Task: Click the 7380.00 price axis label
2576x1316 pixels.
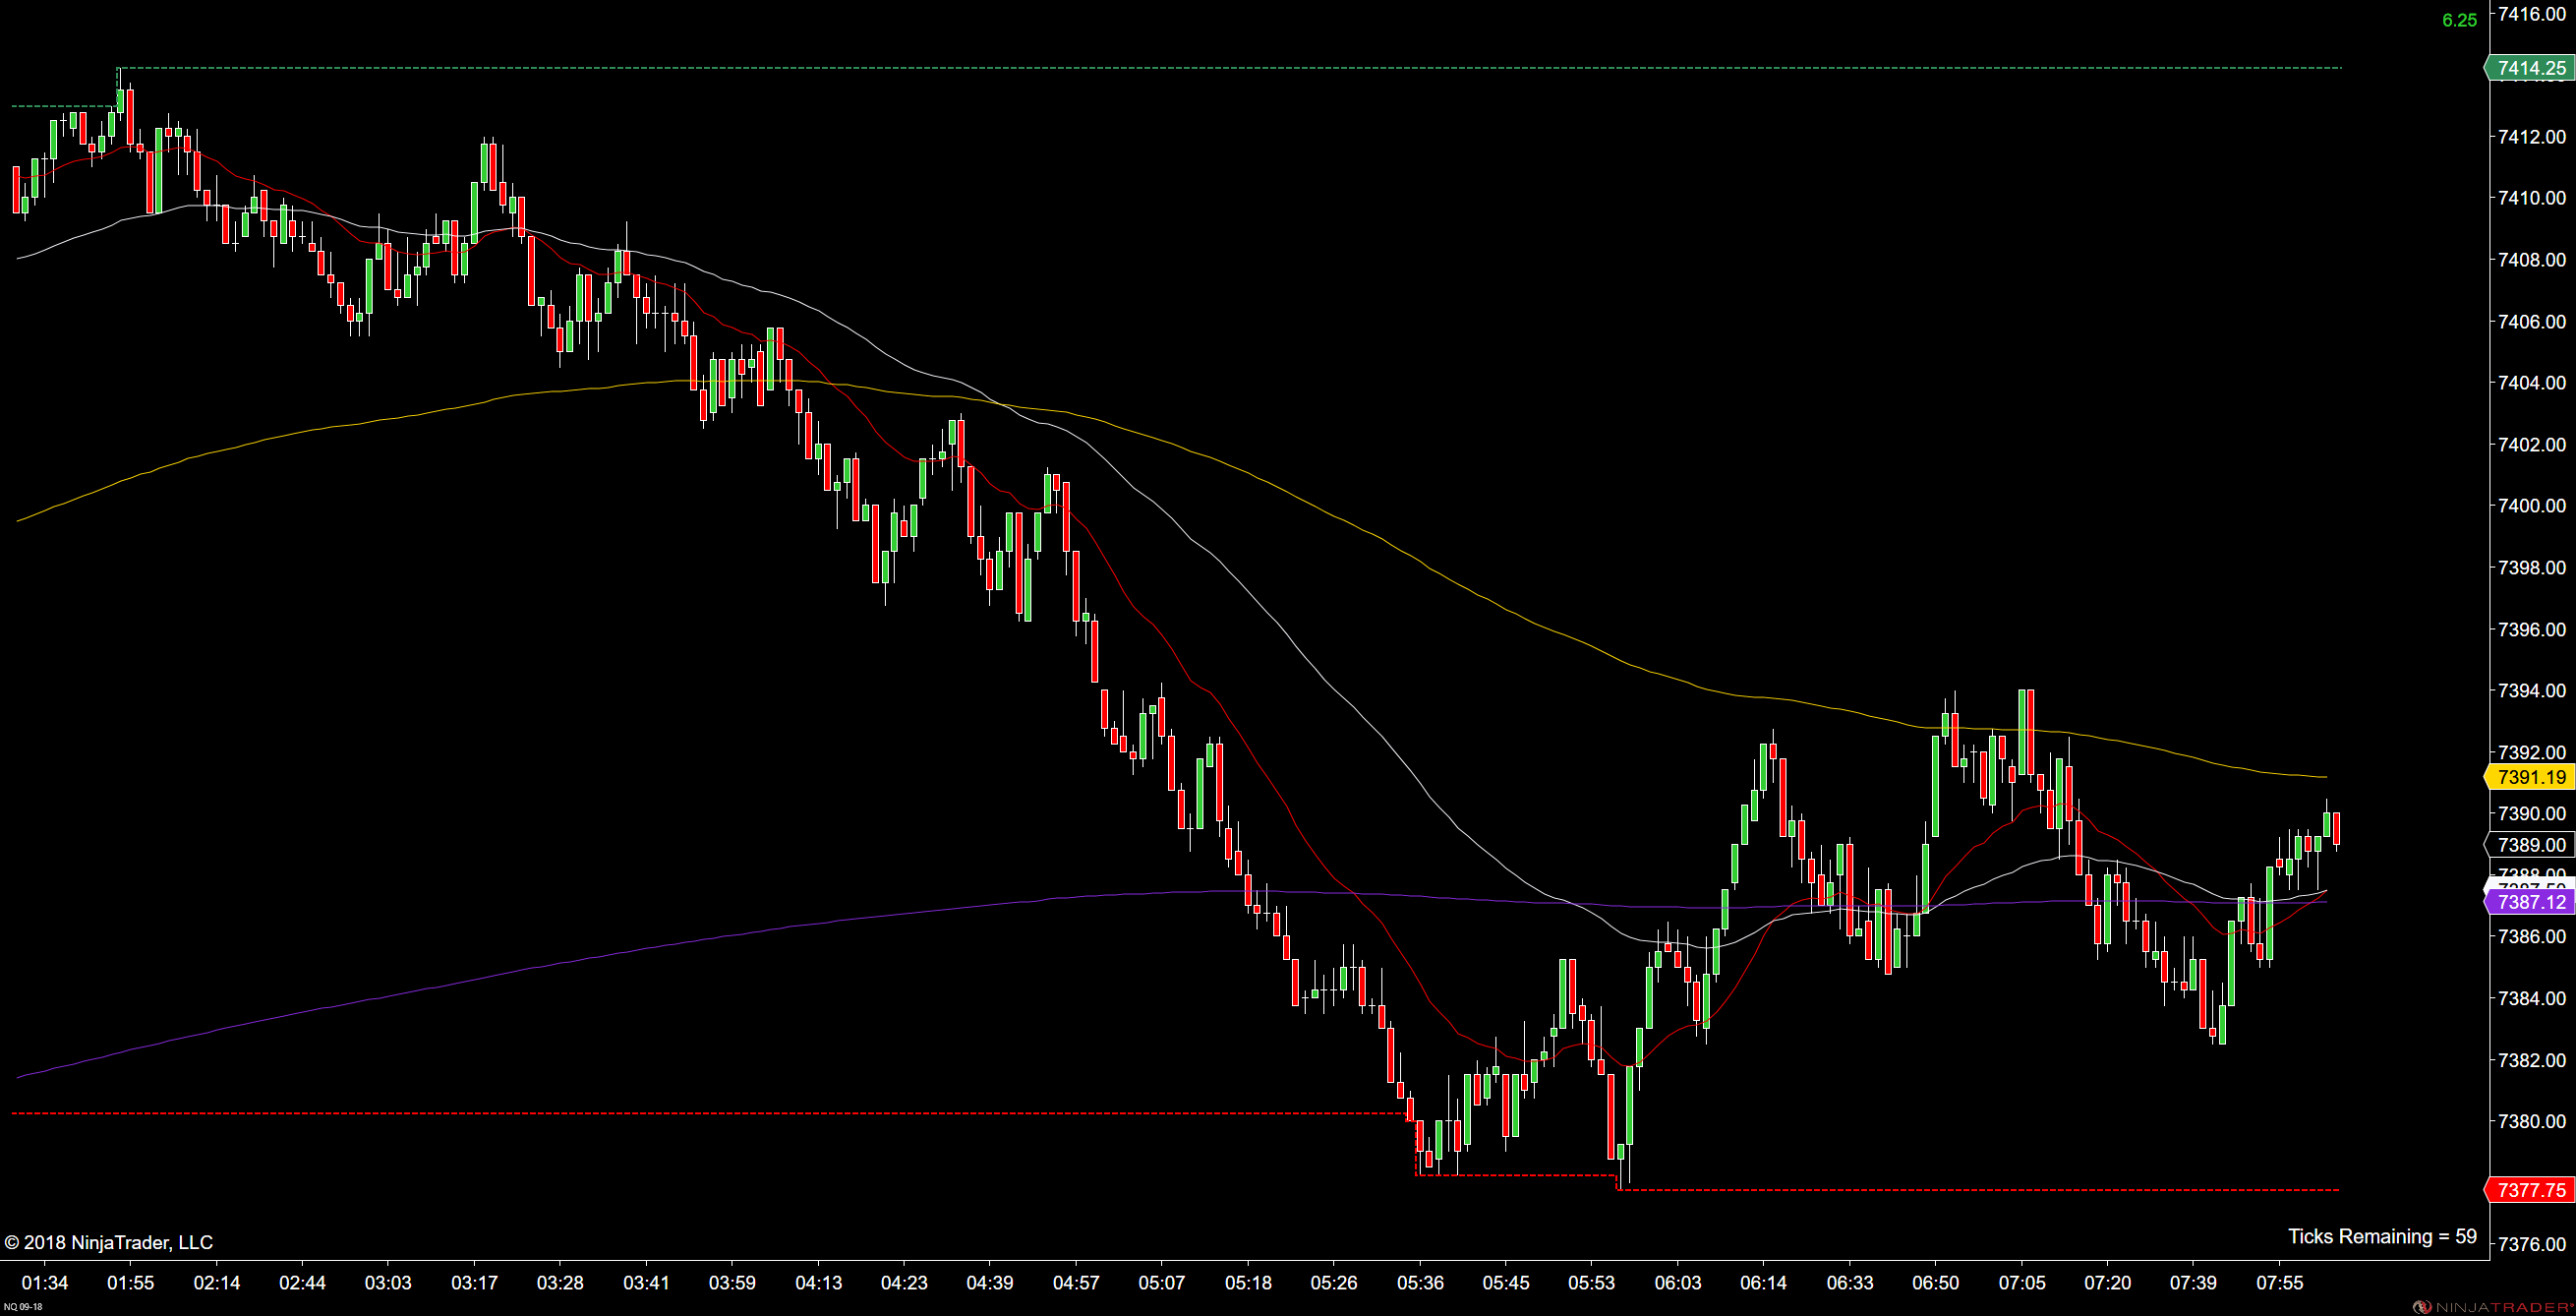Action: pos(2532,1122)
